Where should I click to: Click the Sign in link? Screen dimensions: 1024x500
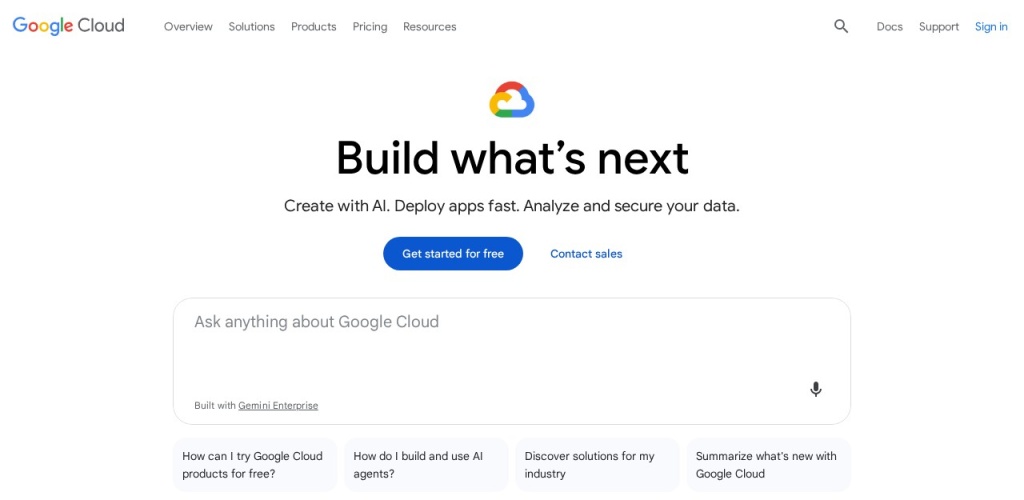(991, 27)
